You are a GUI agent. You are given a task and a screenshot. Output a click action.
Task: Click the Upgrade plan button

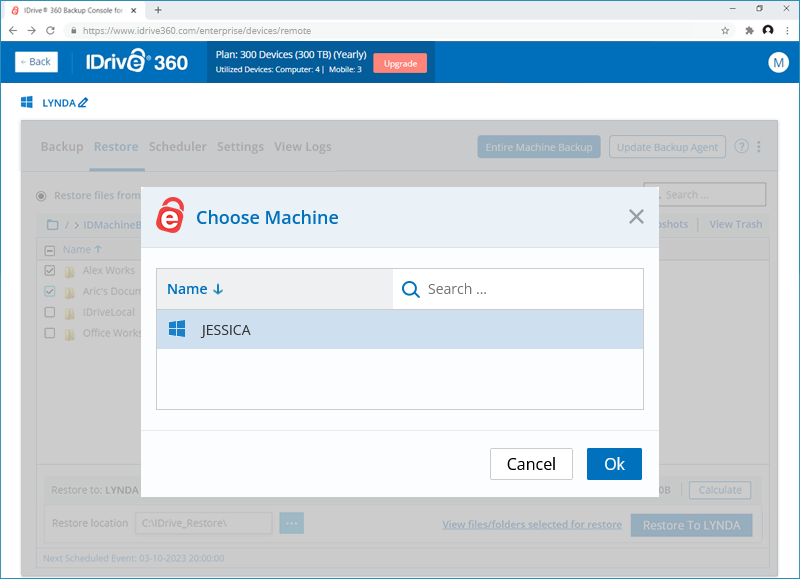pyautogui.click(x=400, y=63)
